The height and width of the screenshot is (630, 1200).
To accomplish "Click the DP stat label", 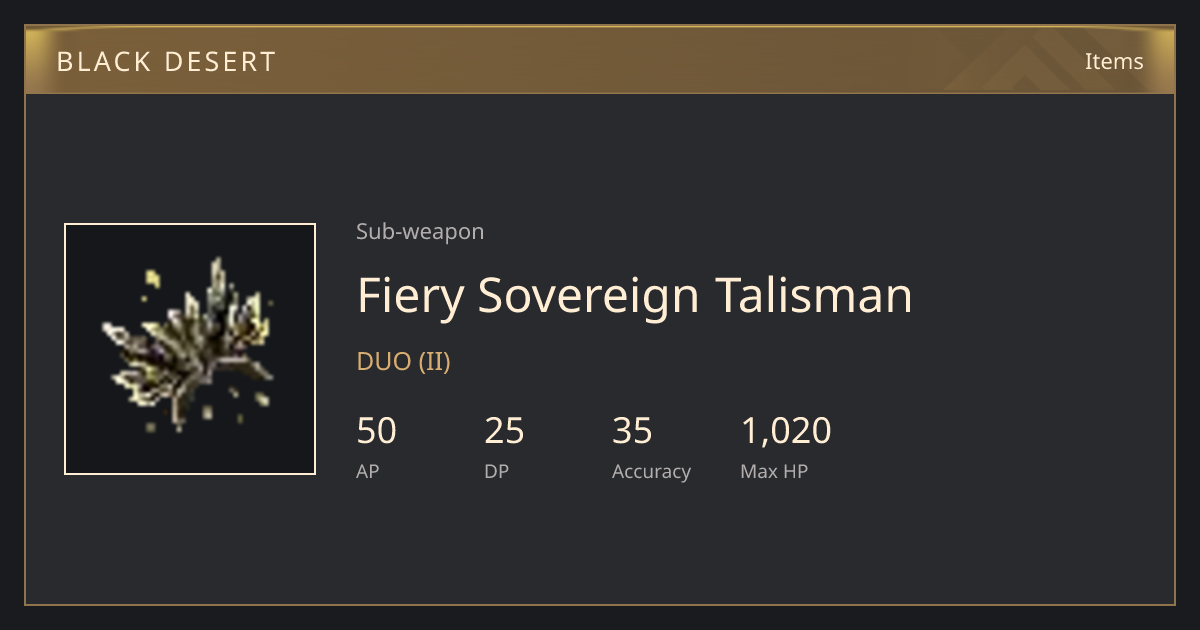I will (x=496, y=472).
